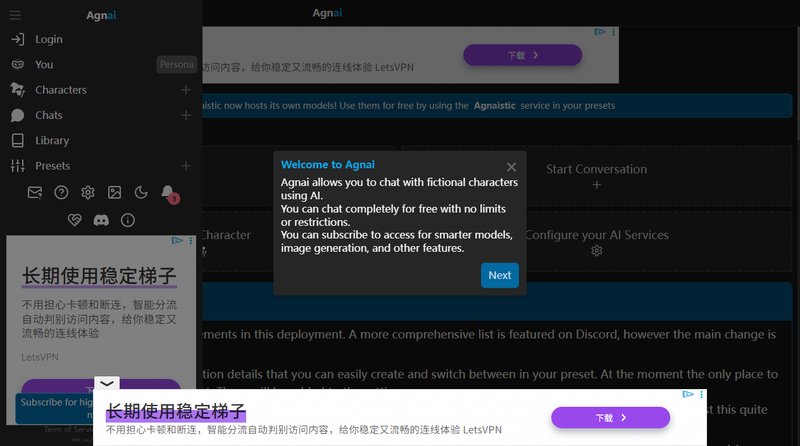Open the image gallery icon in sidebar

click(x=114, y=192)
